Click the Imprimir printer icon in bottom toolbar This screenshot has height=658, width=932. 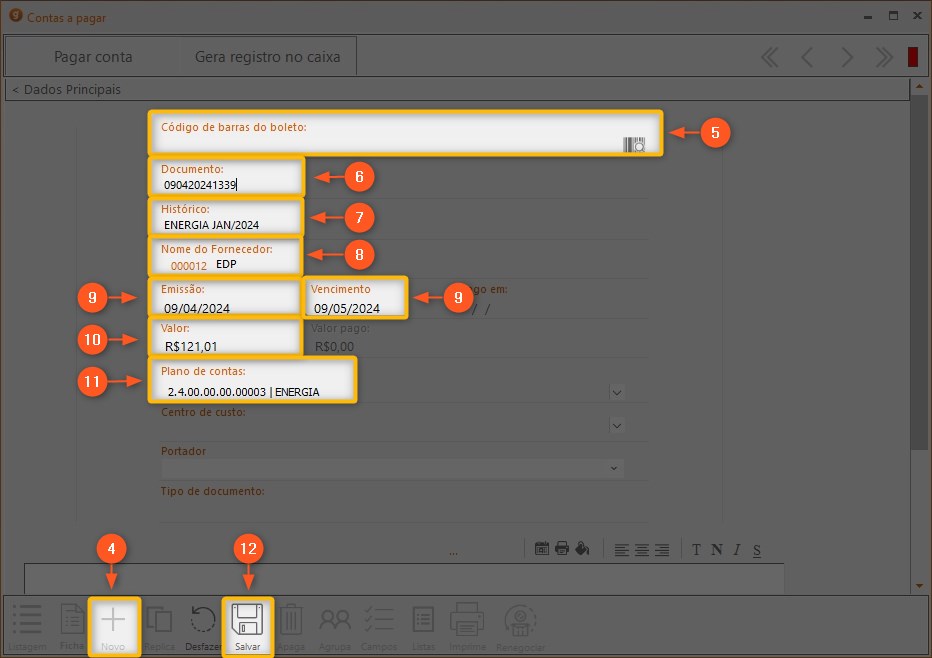point(467,621)
